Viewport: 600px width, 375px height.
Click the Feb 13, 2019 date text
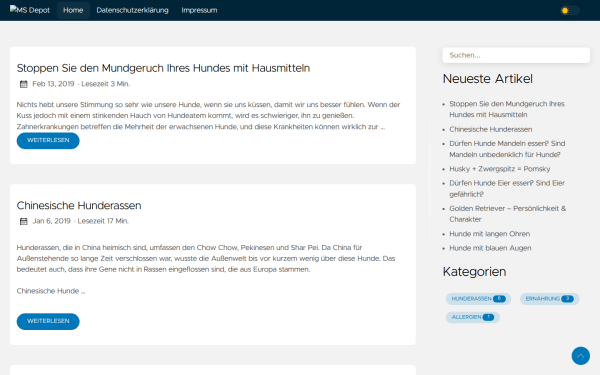point(53,84)
